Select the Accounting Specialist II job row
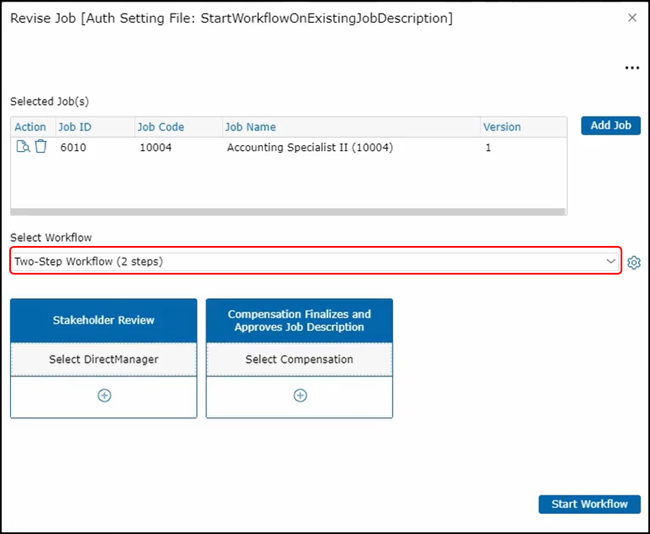 tap(309, 147)
